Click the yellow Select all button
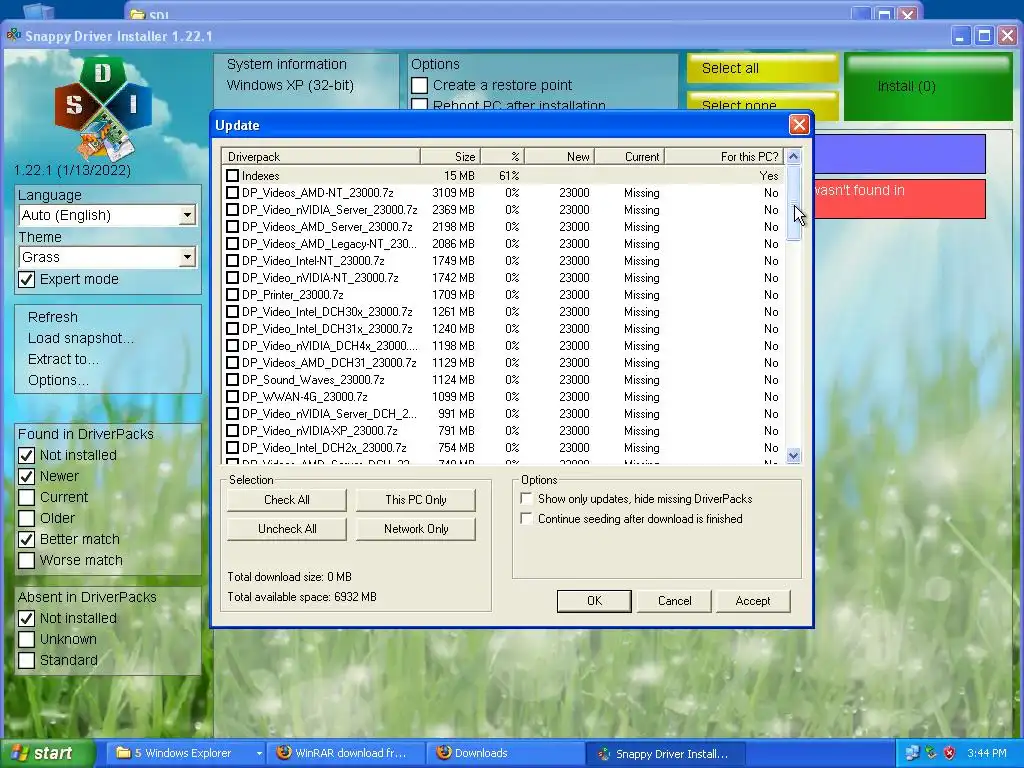Image resolution: width=1024 pixels, height=768 pixels. coord(762,68)
